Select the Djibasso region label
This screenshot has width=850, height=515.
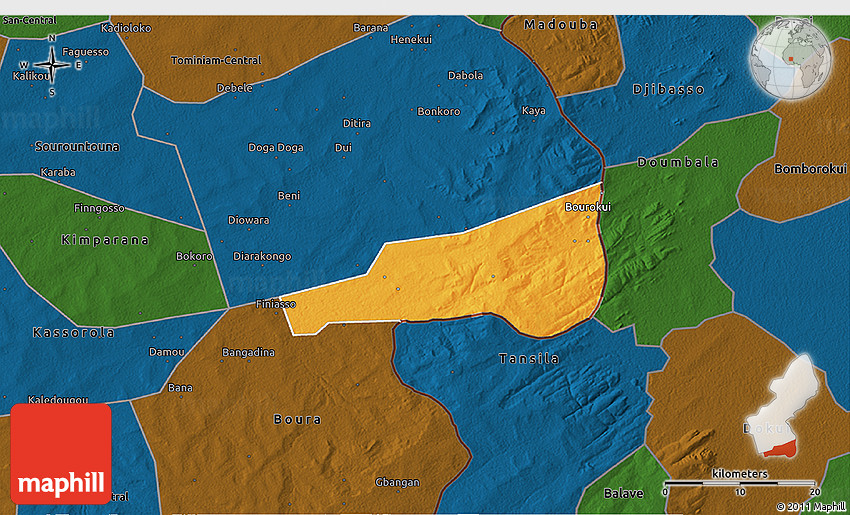pyautogui.click(x=668, y=89)
